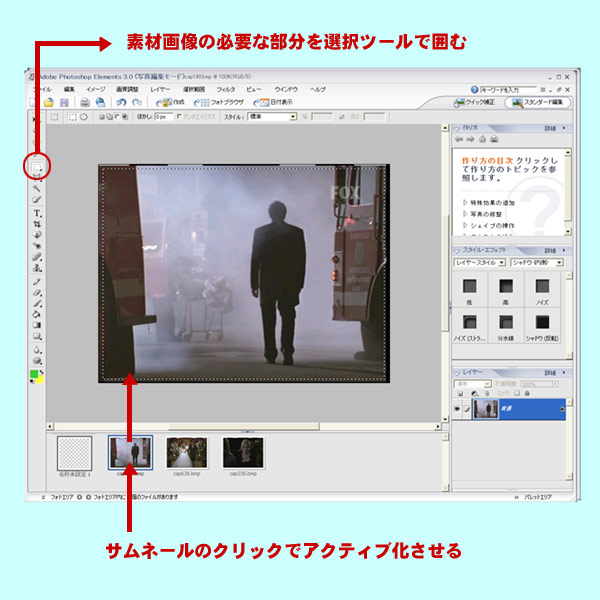Toggle eye visibility of 背景 layer
Image resolution: width=600 pixels, height=600 pixels.
coord(457,409)
